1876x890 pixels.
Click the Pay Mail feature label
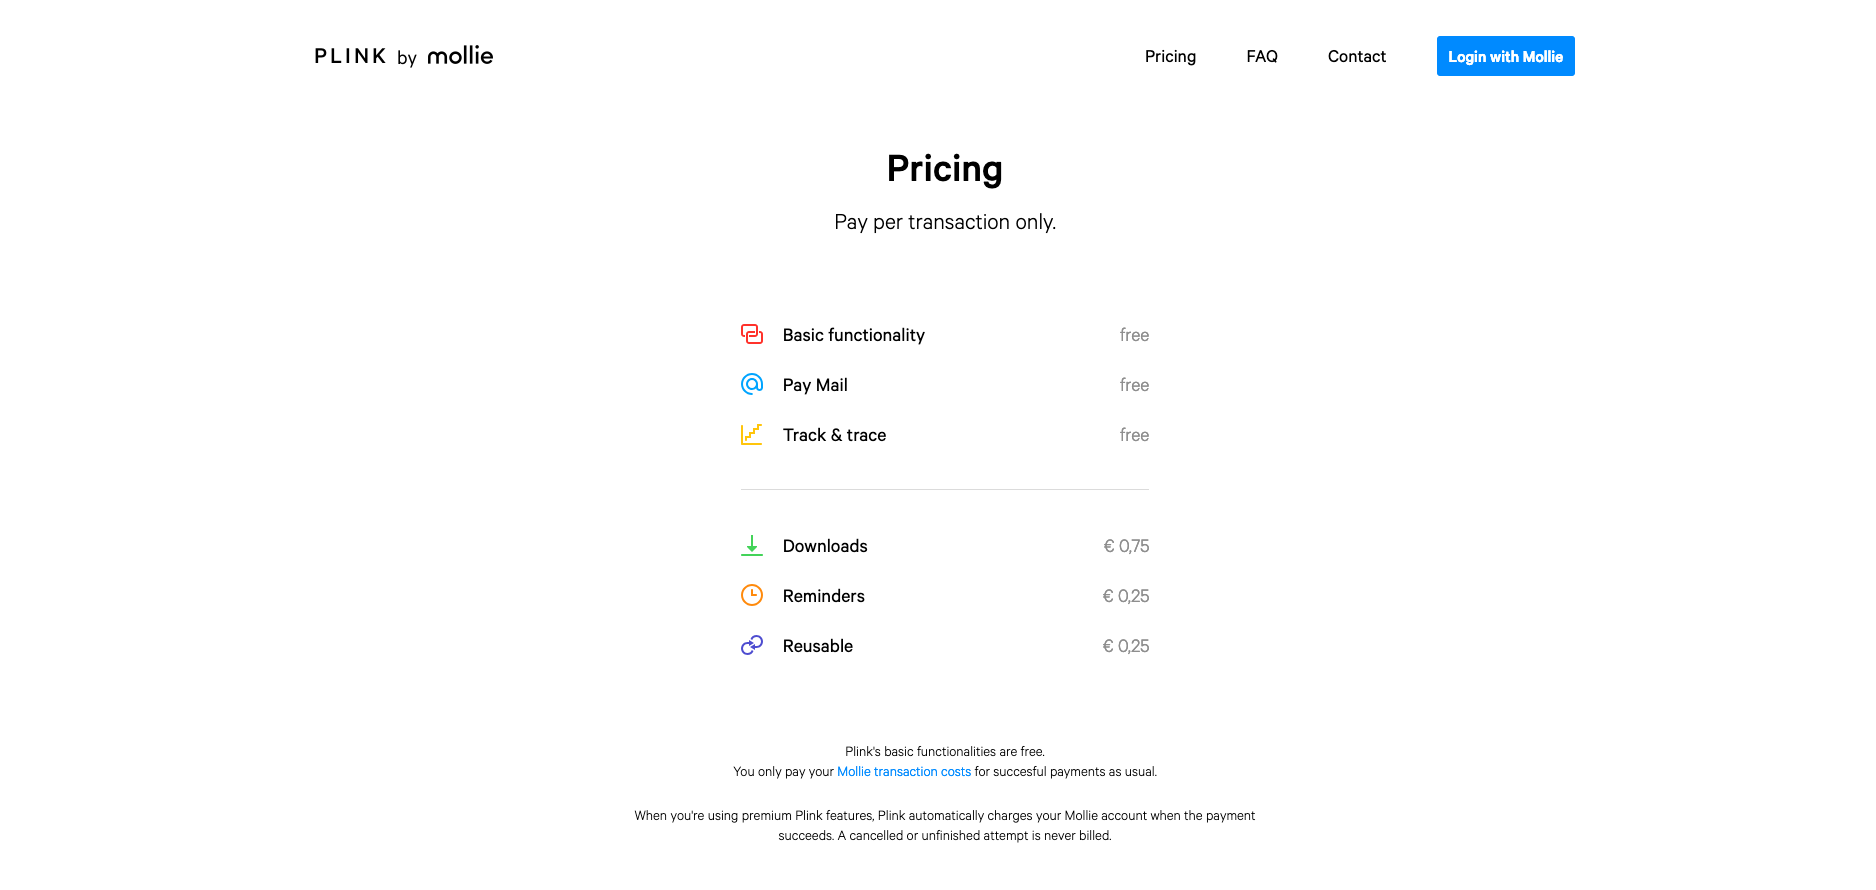point(815,385)
